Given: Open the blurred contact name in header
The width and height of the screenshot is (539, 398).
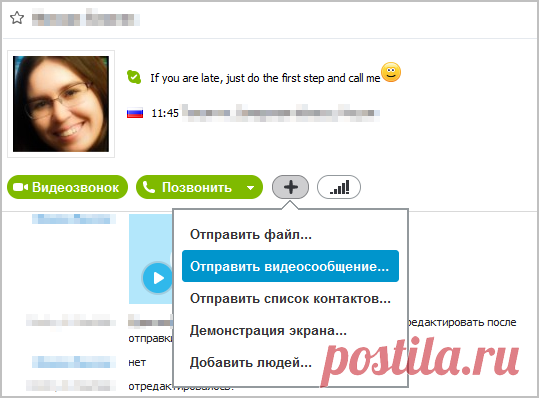Looking at the screenshot, I should pos(86,19).
